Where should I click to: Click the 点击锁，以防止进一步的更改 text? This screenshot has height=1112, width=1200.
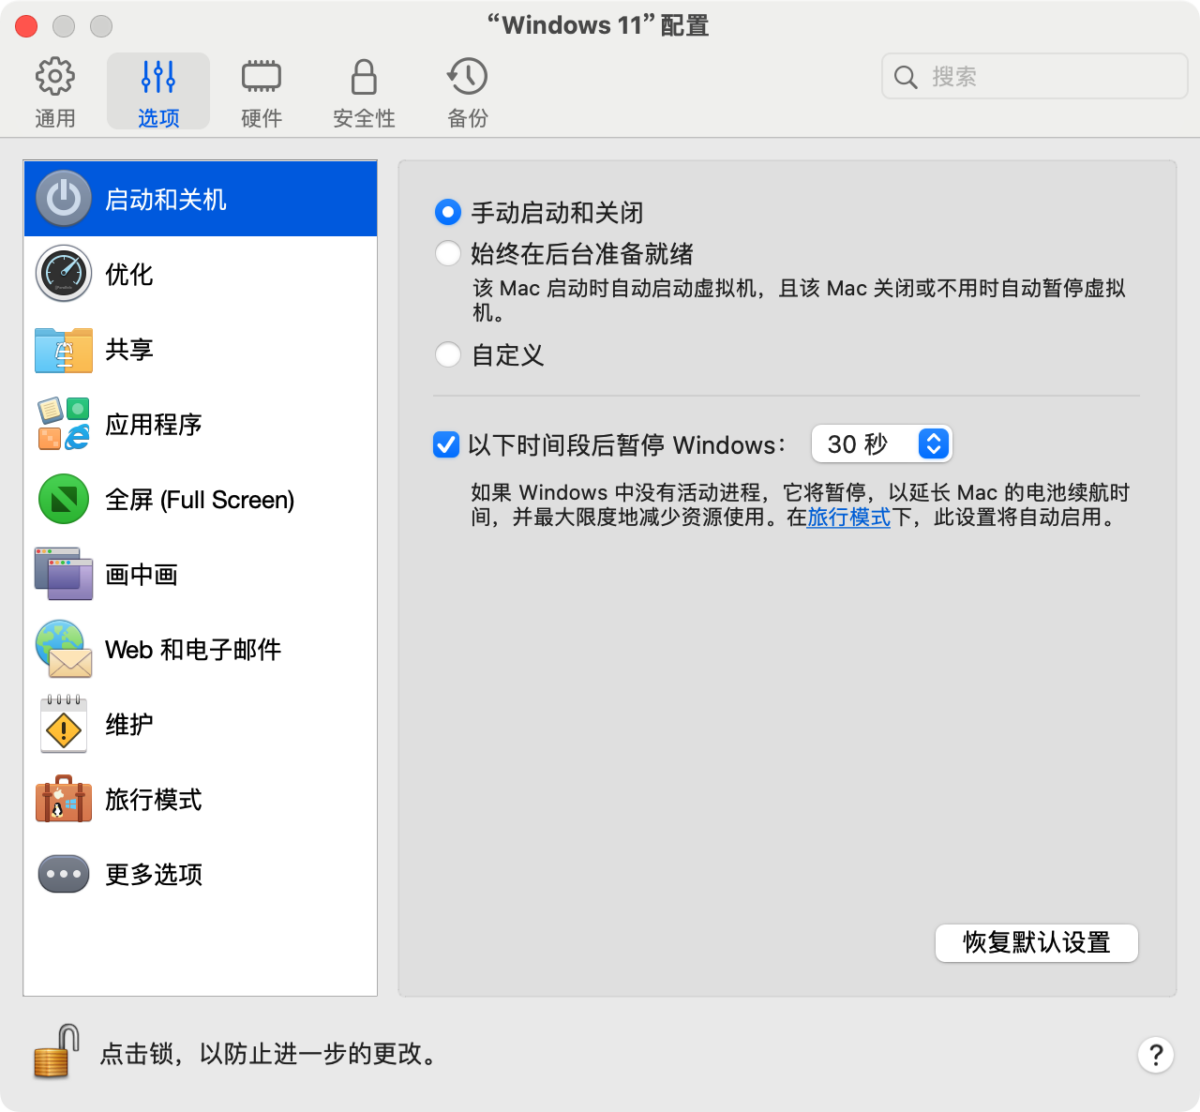click(268, 1054)
